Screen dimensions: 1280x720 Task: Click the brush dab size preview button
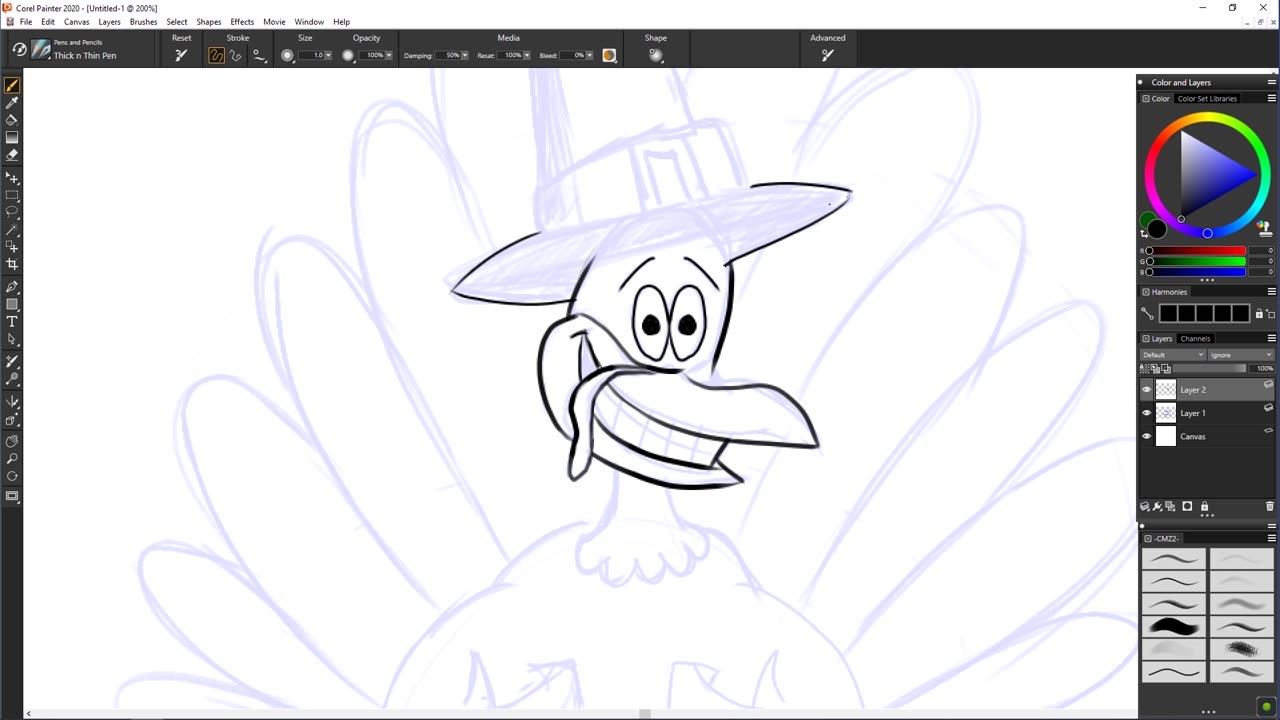pos(287,55)
